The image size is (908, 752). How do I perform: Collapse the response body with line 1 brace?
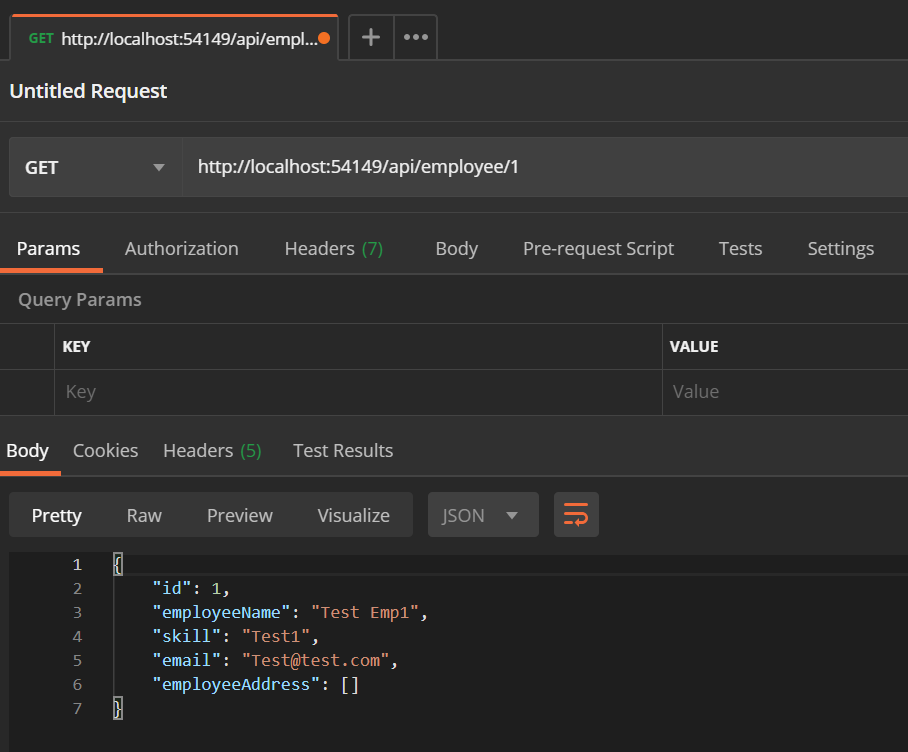(x=117, y=563)
